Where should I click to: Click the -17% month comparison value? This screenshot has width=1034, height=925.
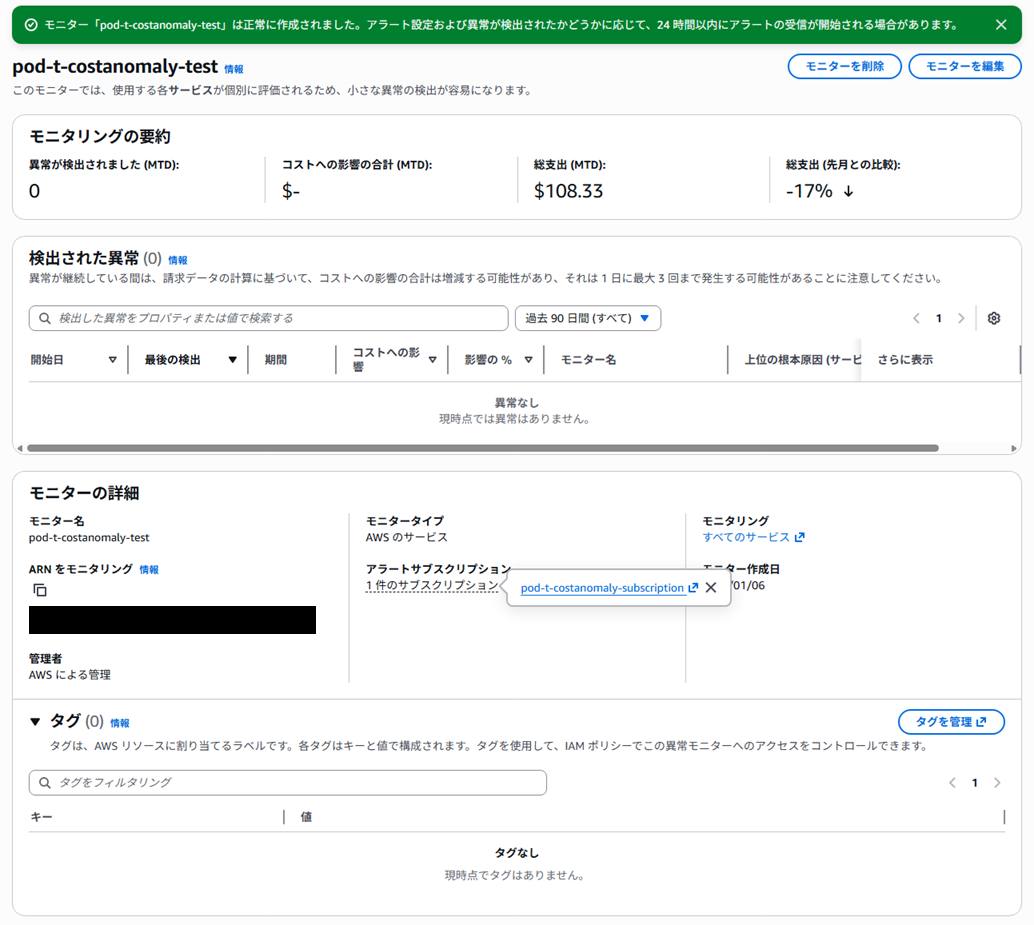click(809, 191)
